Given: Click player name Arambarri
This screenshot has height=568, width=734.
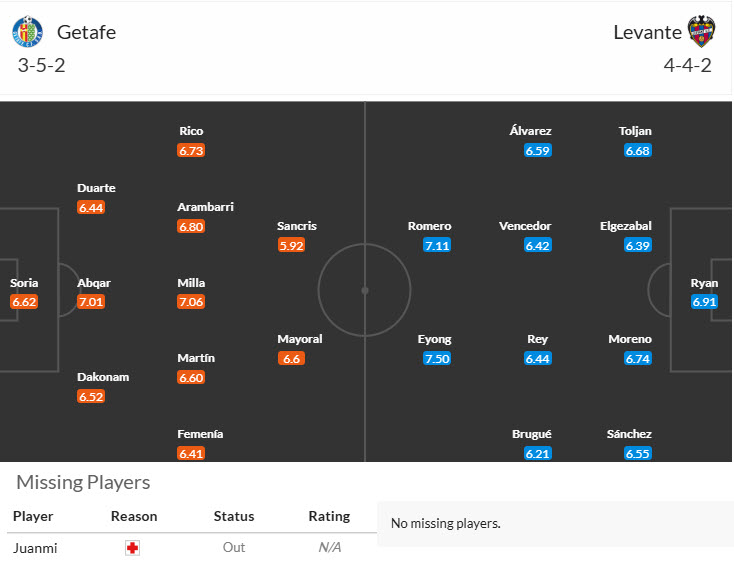Looking at the screenshot, I should click(x=205, y=207).
